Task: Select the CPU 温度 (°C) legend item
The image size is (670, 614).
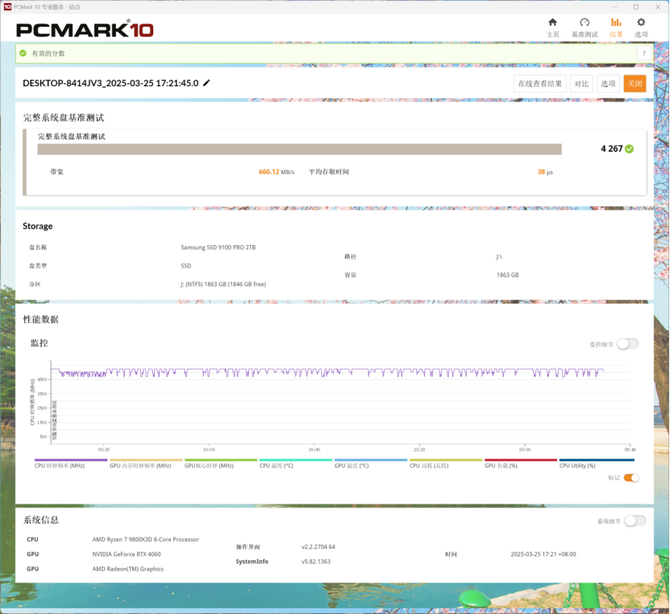Action: click(276, 465)
